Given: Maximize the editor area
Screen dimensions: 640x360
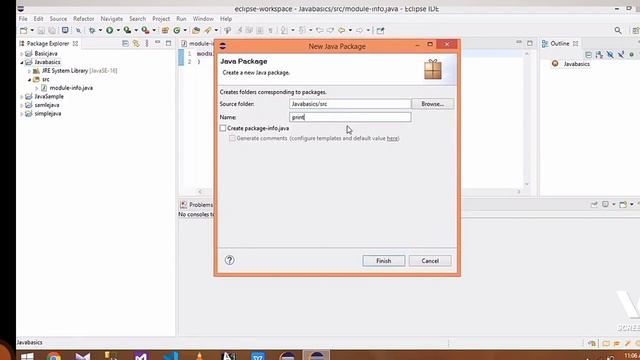Looking at the screenshot, I should 530,43.
